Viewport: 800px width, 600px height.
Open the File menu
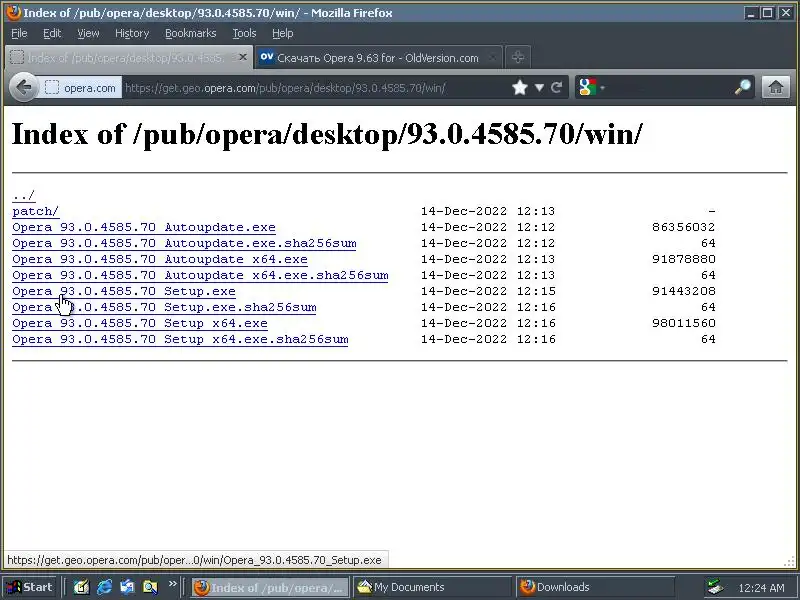click(x=19, y=33)
